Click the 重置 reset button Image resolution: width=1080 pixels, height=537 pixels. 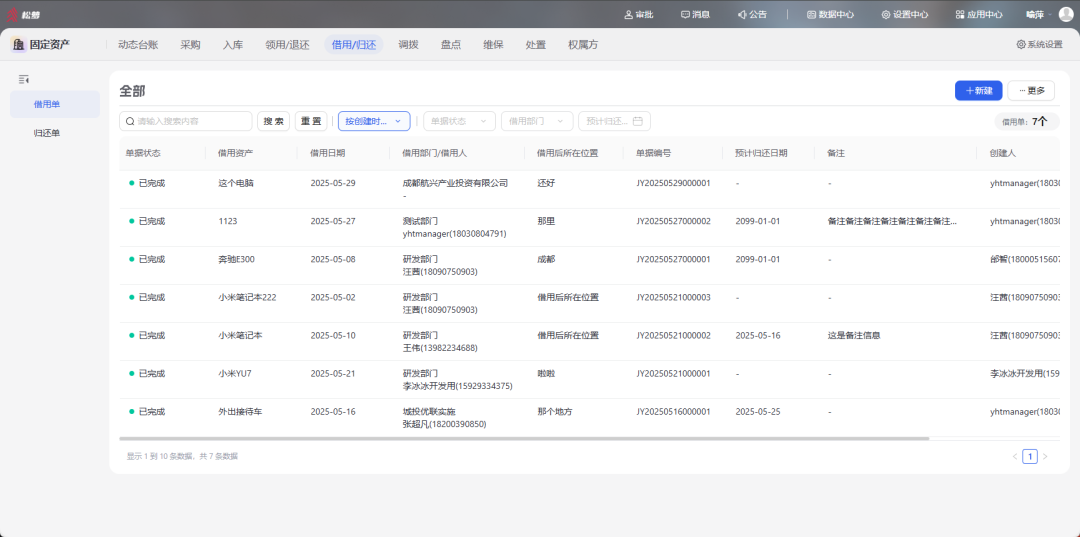click(x=311, y=121)
